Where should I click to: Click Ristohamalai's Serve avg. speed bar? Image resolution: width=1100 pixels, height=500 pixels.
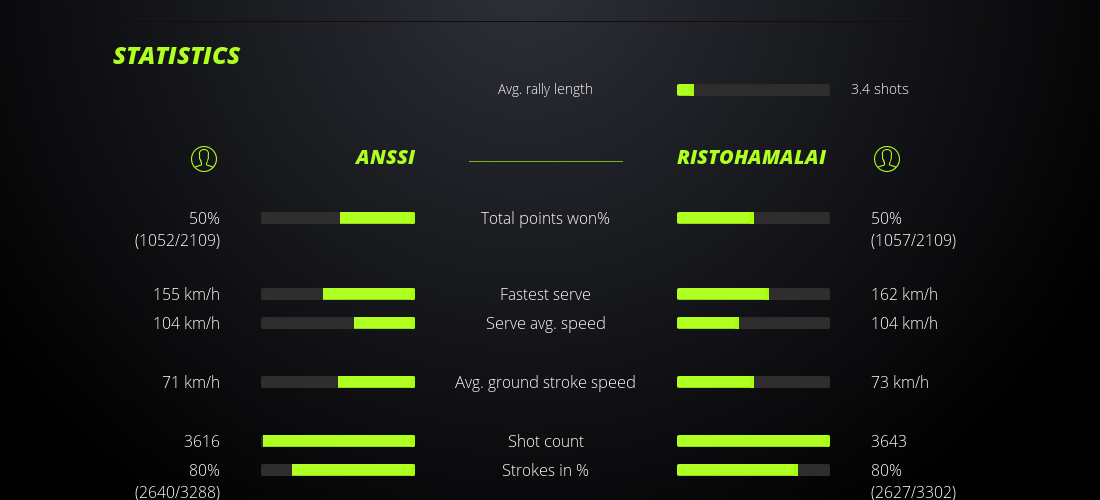coord(753,323)
